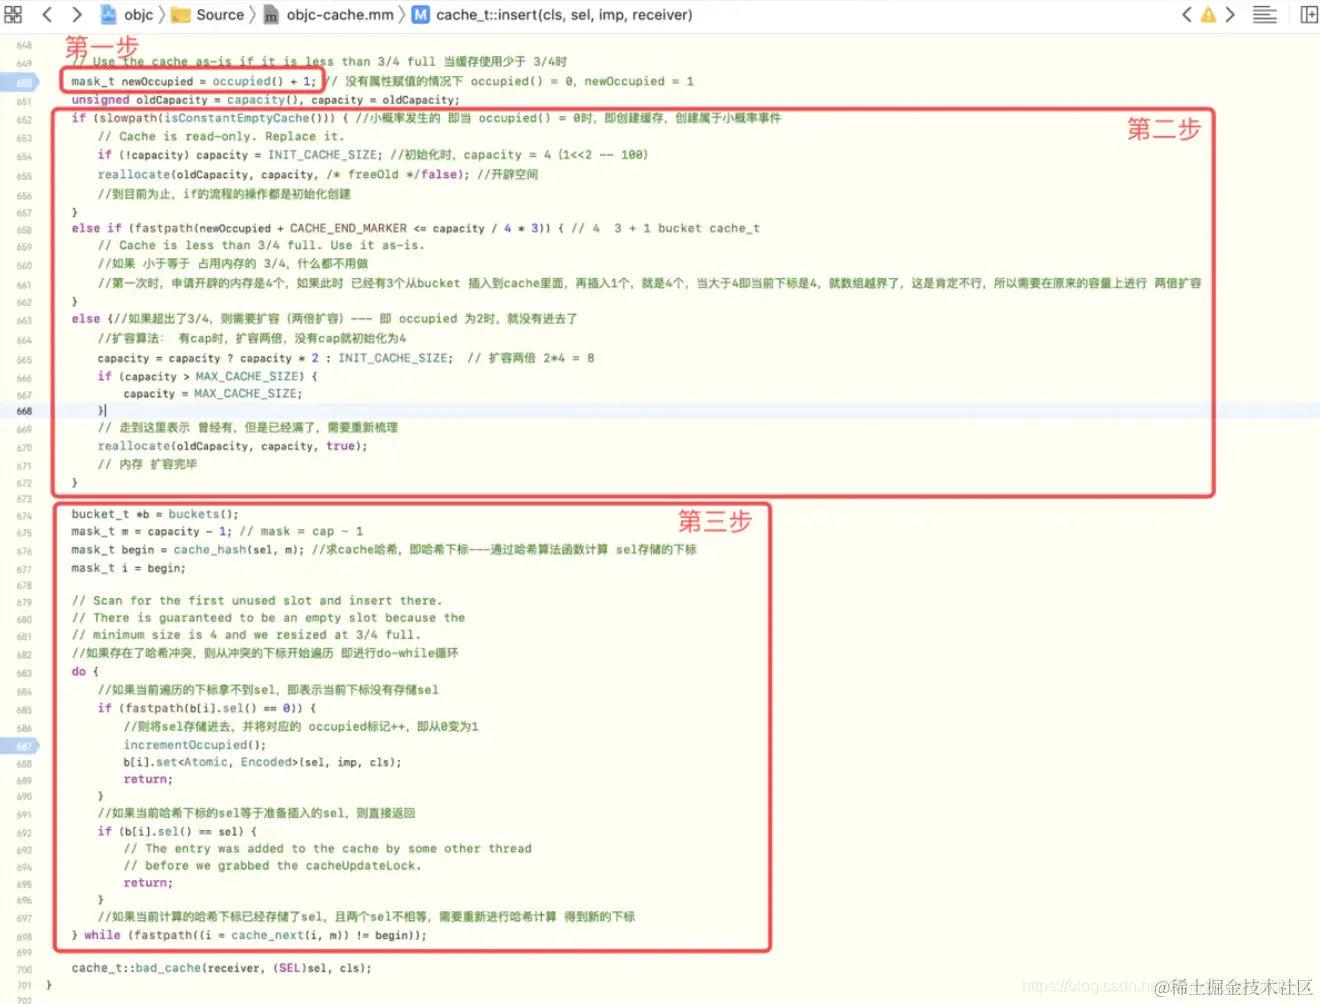Go forward to the next file
The image size is (1320, 1004).
(x=76, y=14)
